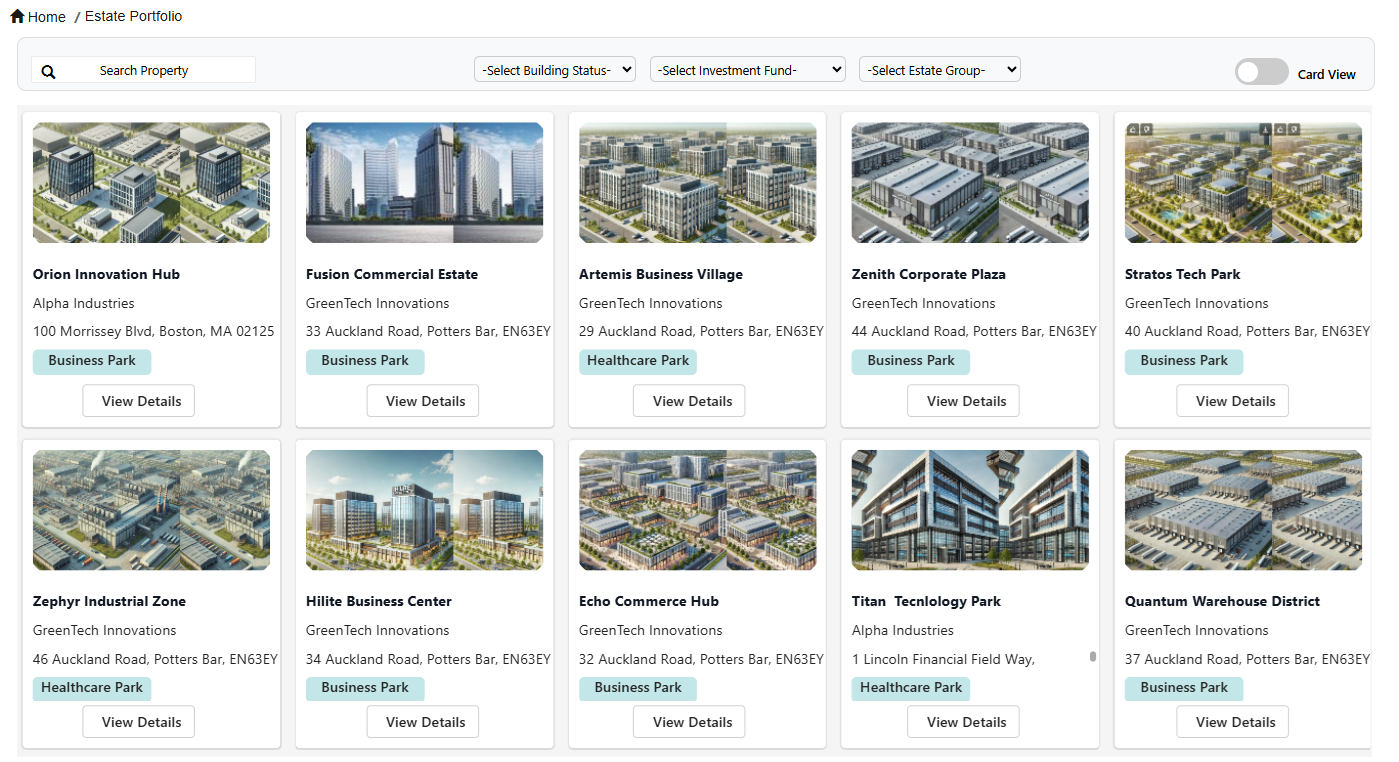Click the Estate Portfolio breadcrumb entry

click(x=133, y=16)
